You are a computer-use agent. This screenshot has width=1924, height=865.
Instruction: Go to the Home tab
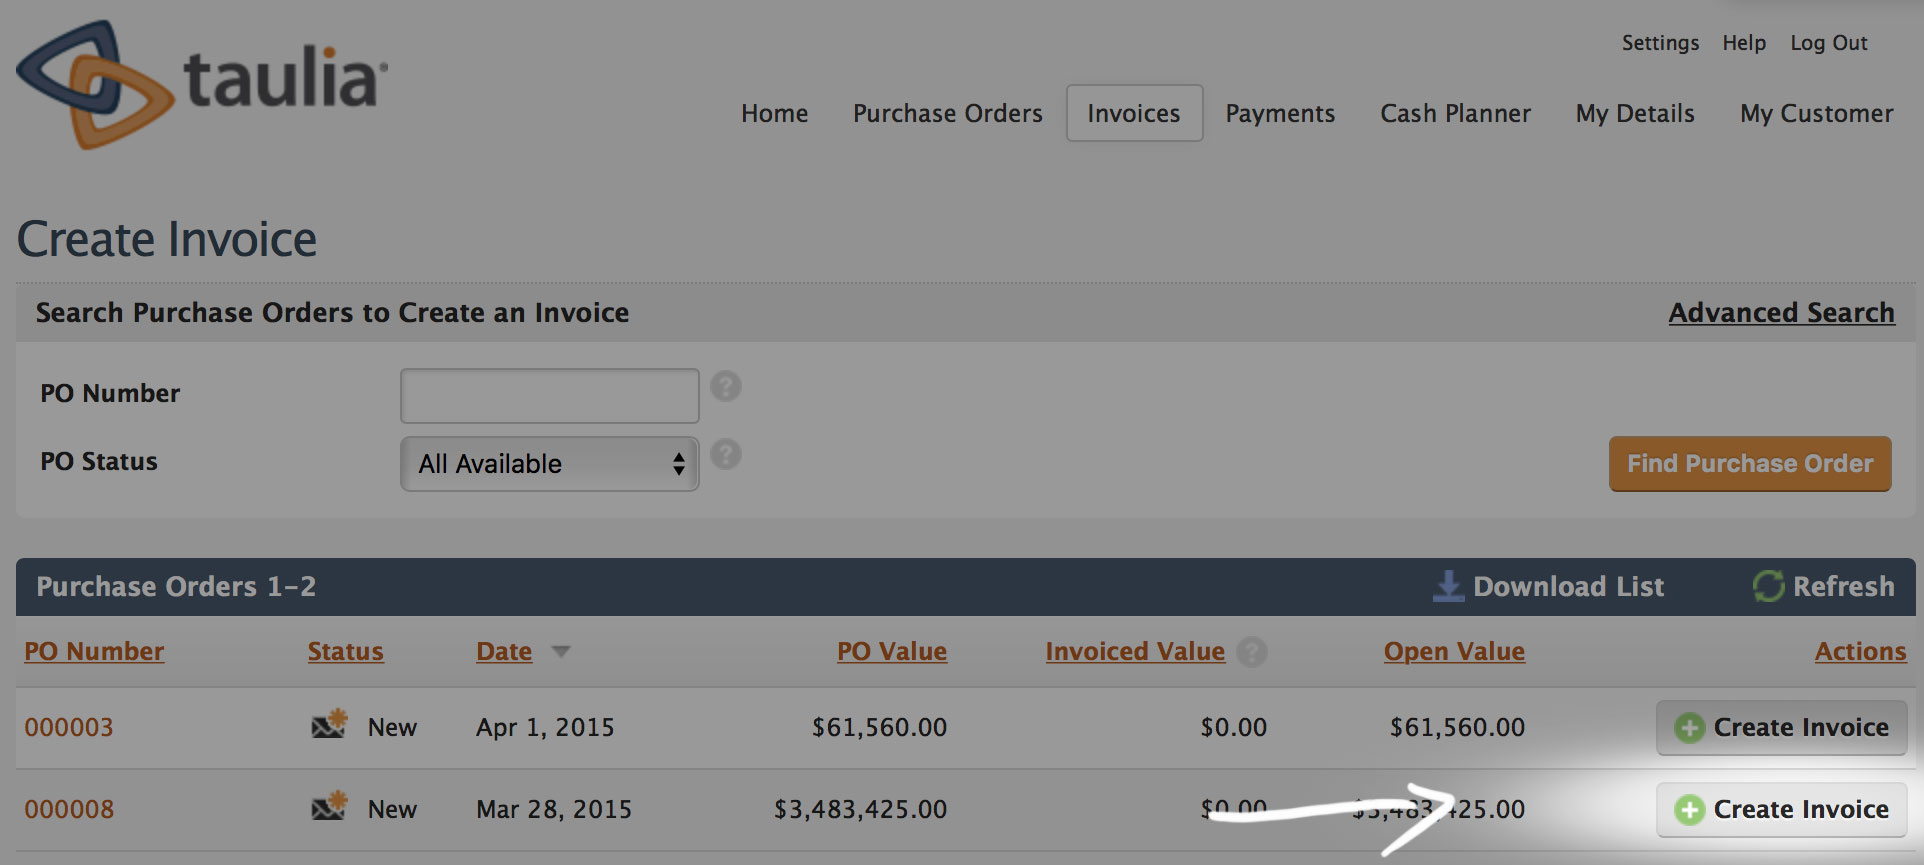(x=775, y=114)
